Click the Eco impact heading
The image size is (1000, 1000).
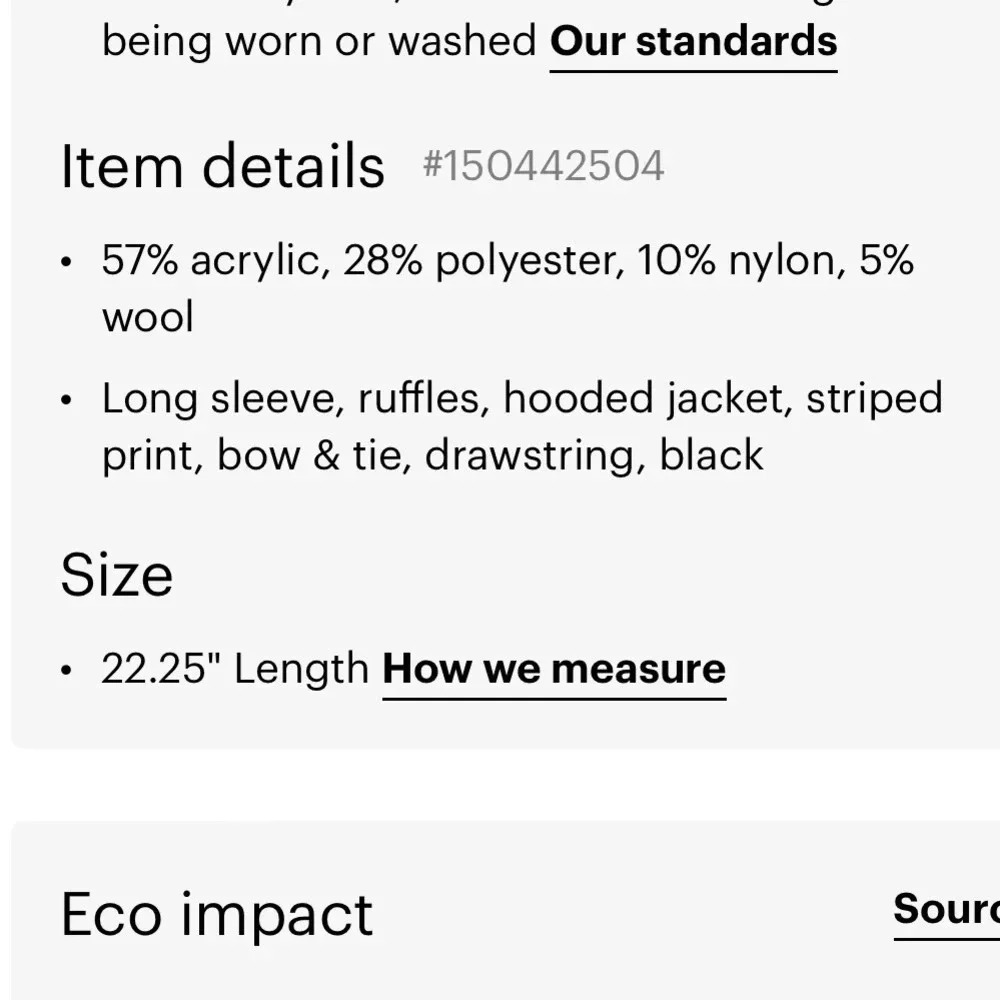point(217,915)
